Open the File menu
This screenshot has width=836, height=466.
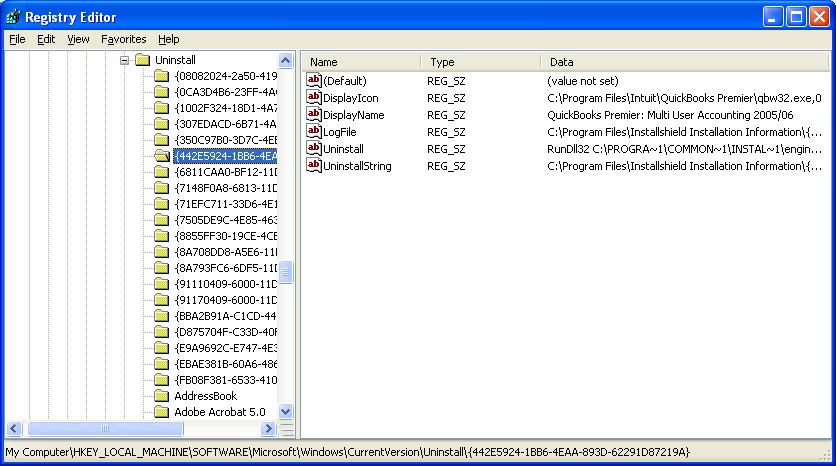click(17, 39)
